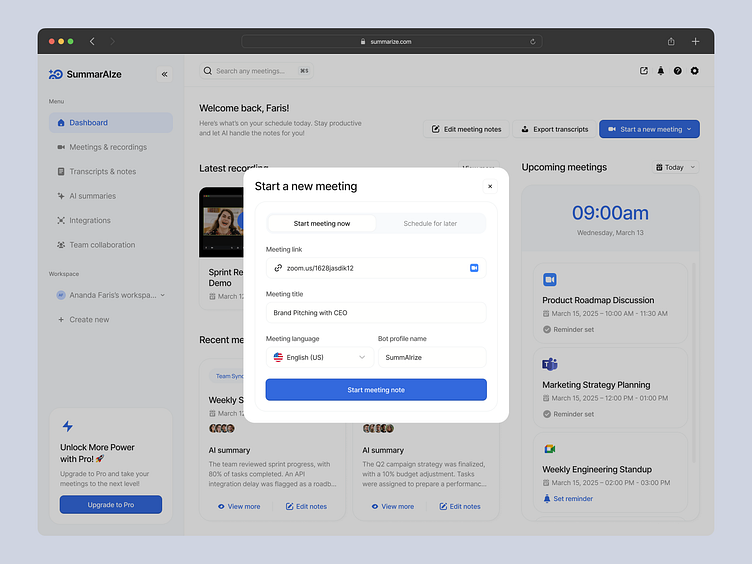Expand Ananda Faris's workspace selector
The image size is (752, 564).
(x=111, y=295)
